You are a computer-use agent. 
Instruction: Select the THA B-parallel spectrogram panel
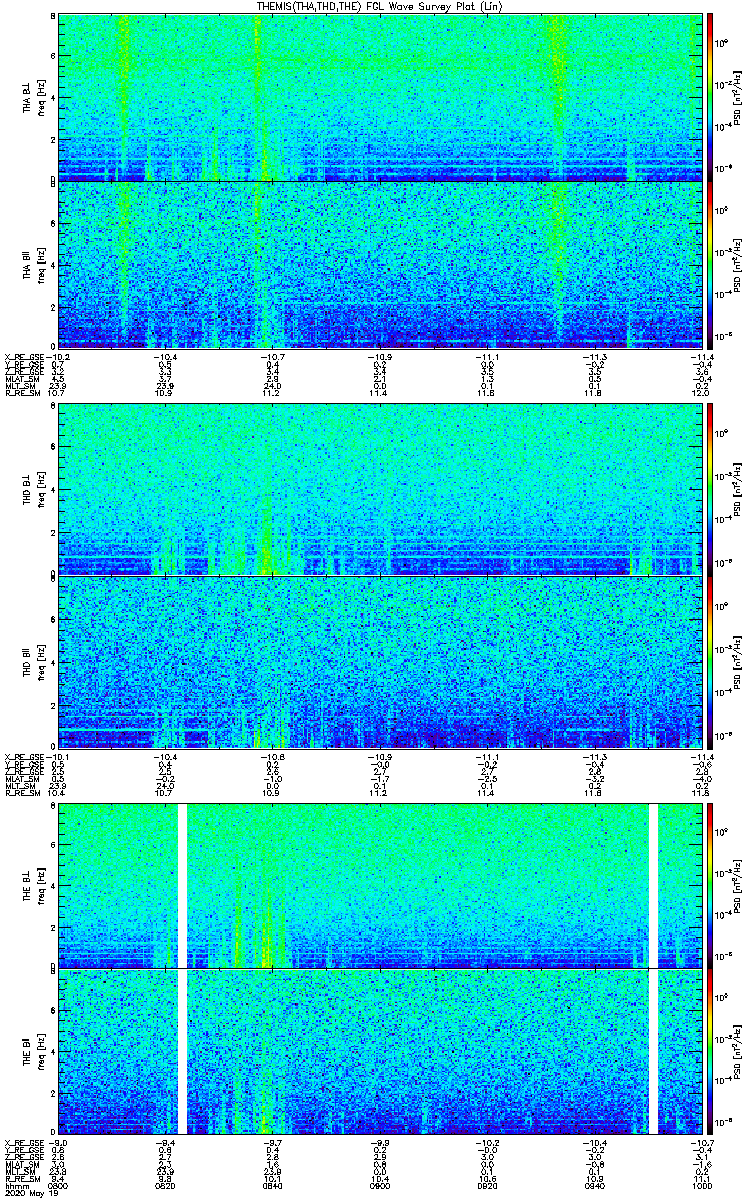[x=380, y=265]
